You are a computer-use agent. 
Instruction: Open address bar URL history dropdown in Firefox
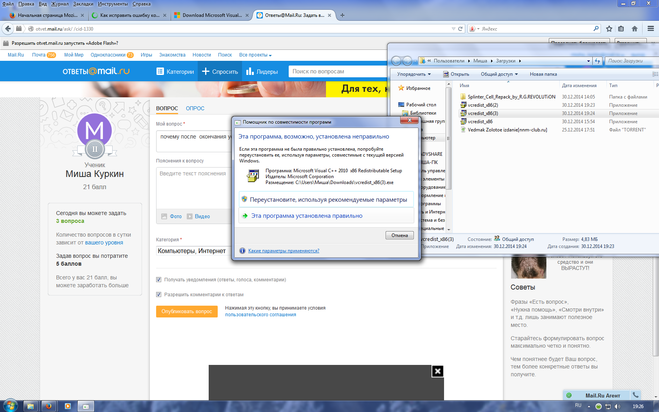453,29
